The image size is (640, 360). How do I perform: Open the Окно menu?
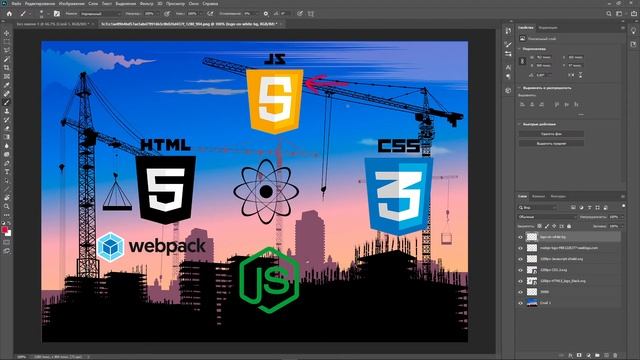coord(194,3)
